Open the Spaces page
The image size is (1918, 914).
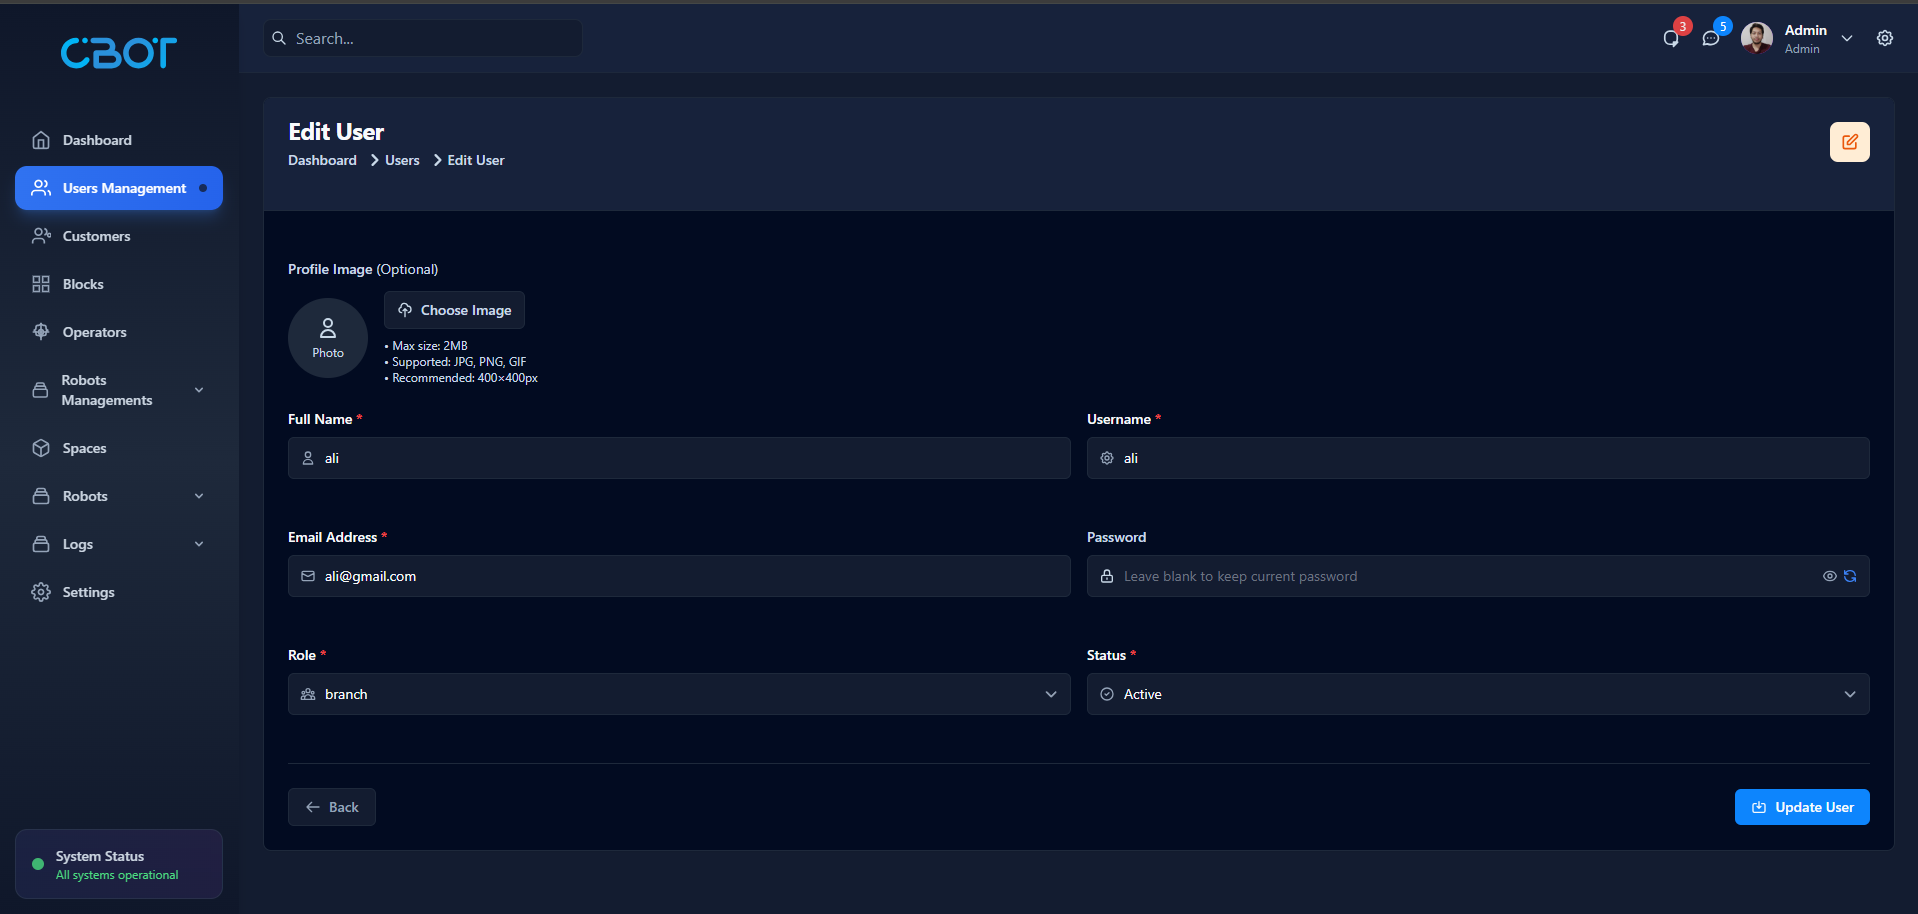(85, 448)
